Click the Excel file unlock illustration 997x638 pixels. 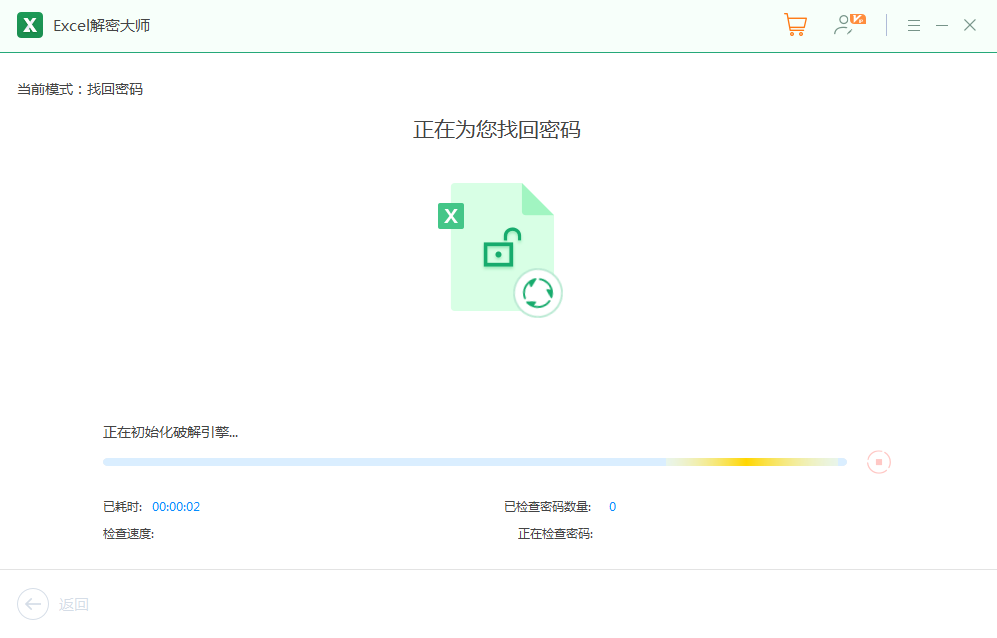pyautogui.click(x=500, y=249)
